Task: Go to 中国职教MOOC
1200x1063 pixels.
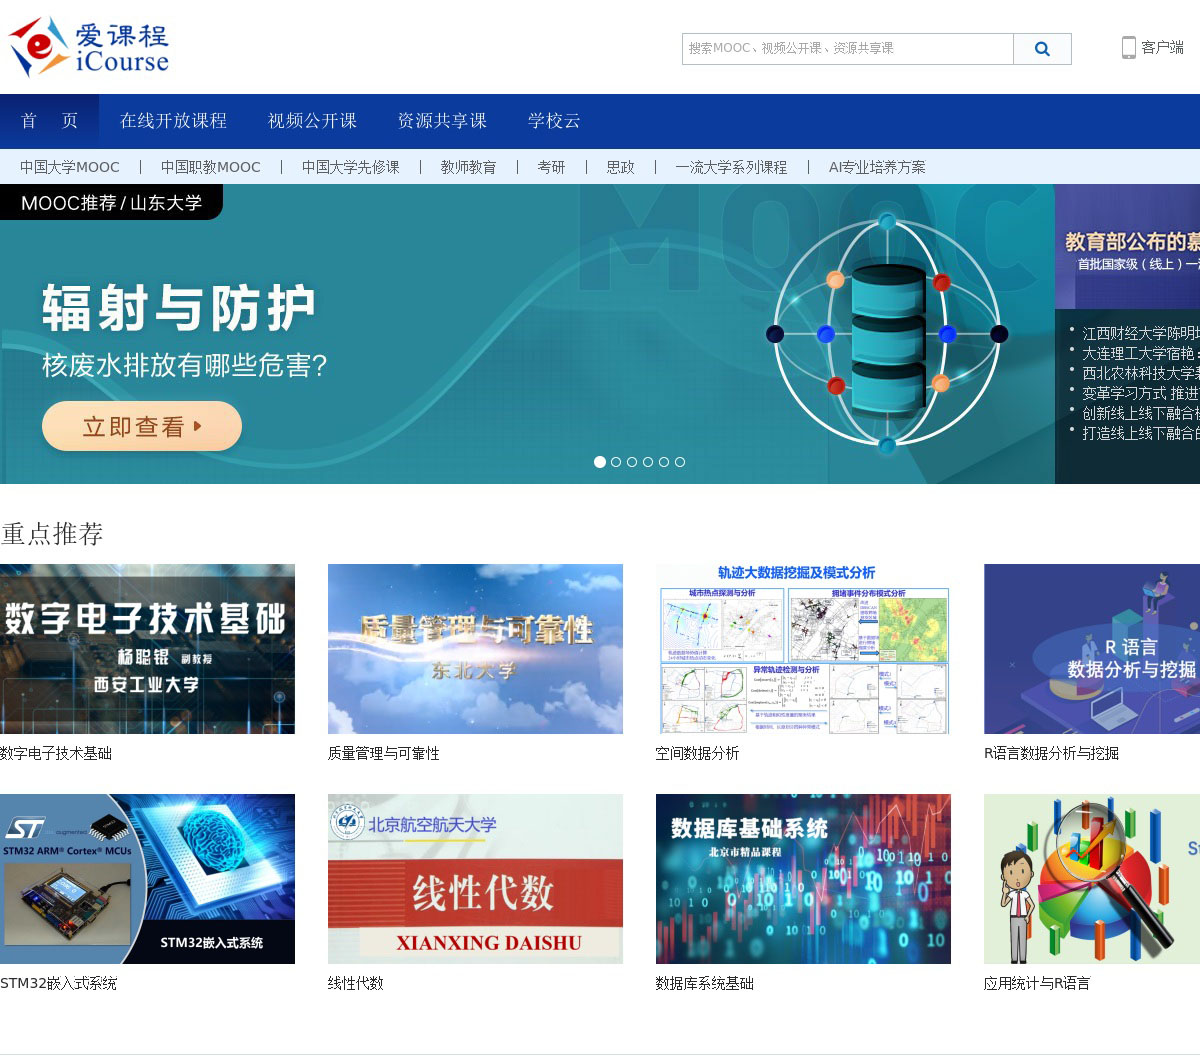Action: point(211,167)
